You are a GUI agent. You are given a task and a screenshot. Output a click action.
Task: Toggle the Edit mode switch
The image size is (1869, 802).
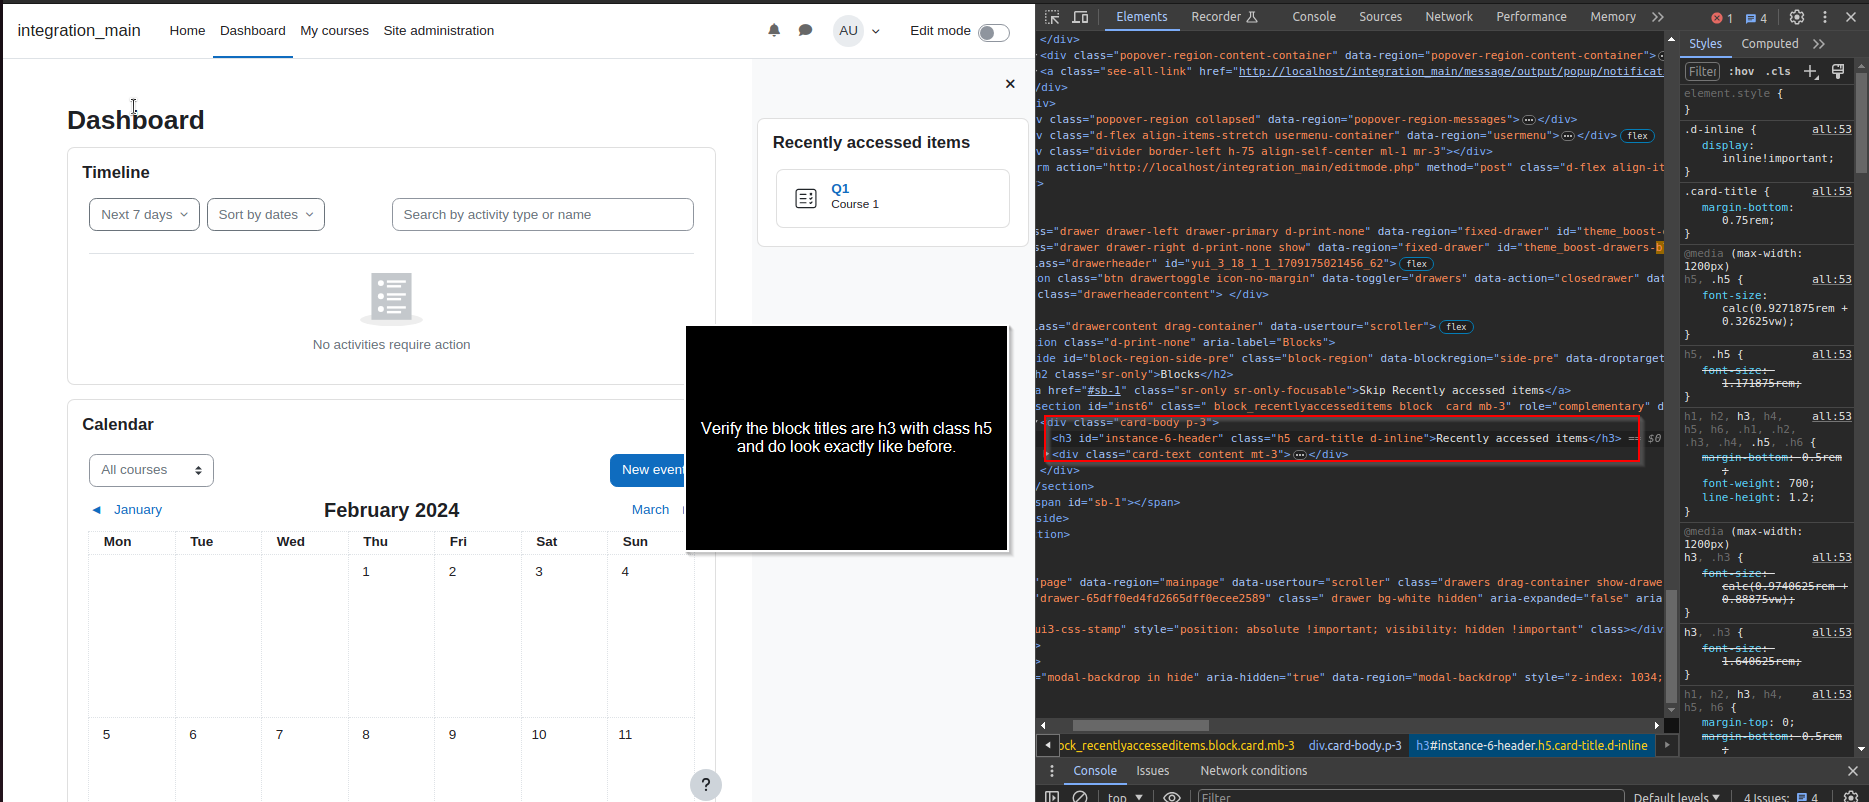(993, 33)
